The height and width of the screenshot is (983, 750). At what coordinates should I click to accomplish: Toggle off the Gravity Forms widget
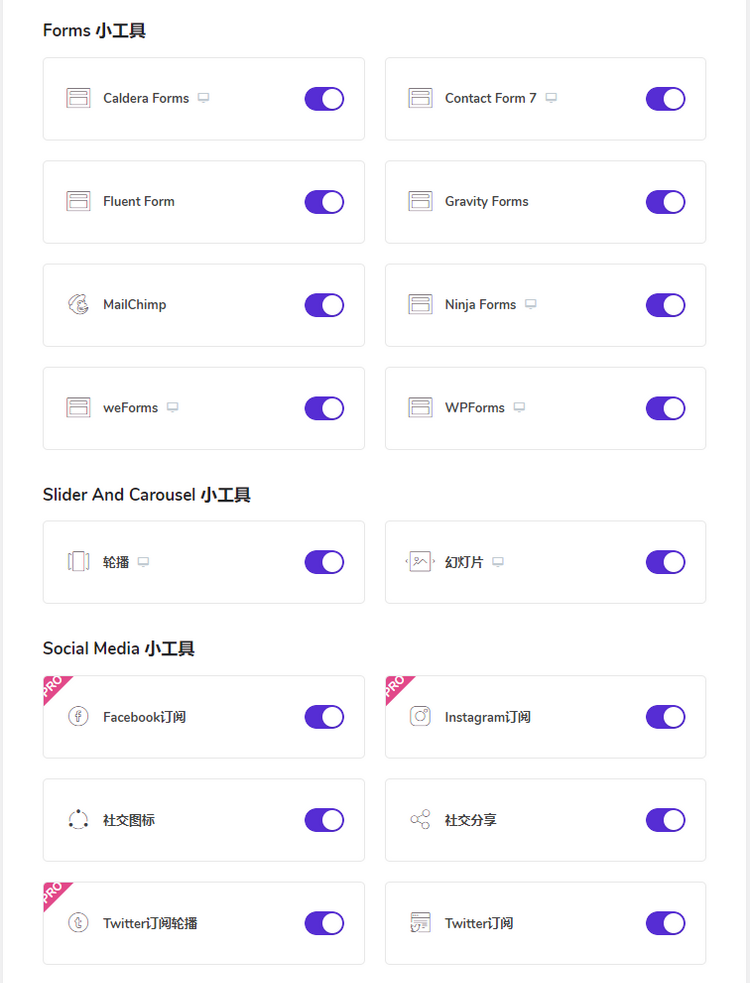click(665, 202)
